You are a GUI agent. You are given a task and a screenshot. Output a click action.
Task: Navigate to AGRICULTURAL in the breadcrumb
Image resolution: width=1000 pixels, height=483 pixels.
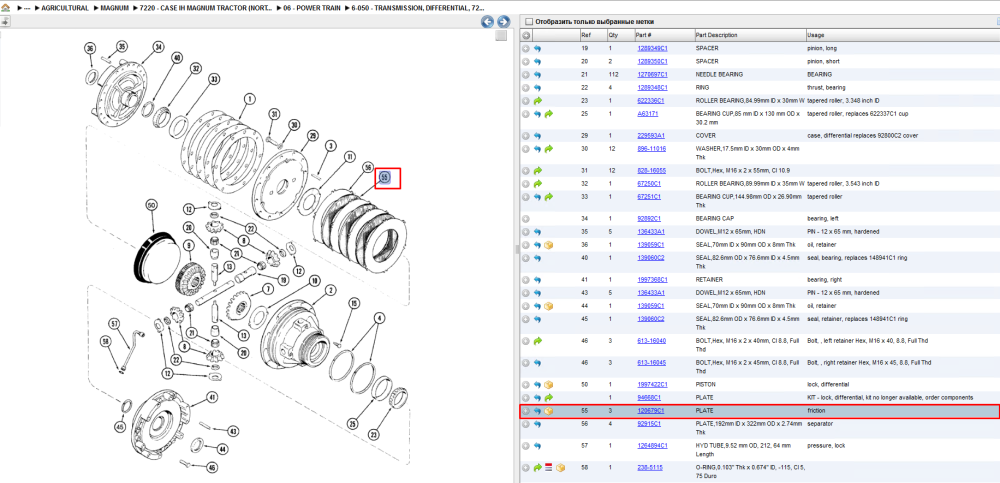coord(64,7)
